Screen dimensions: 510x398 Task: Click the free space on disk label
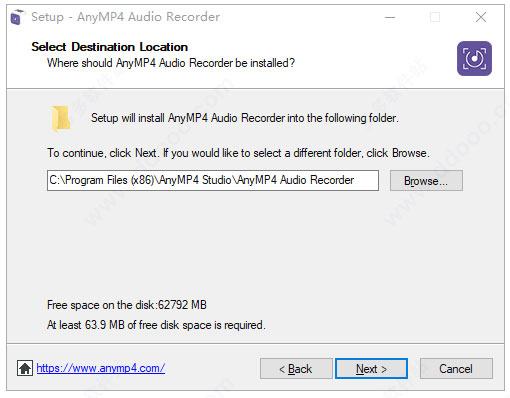point(127,305)
